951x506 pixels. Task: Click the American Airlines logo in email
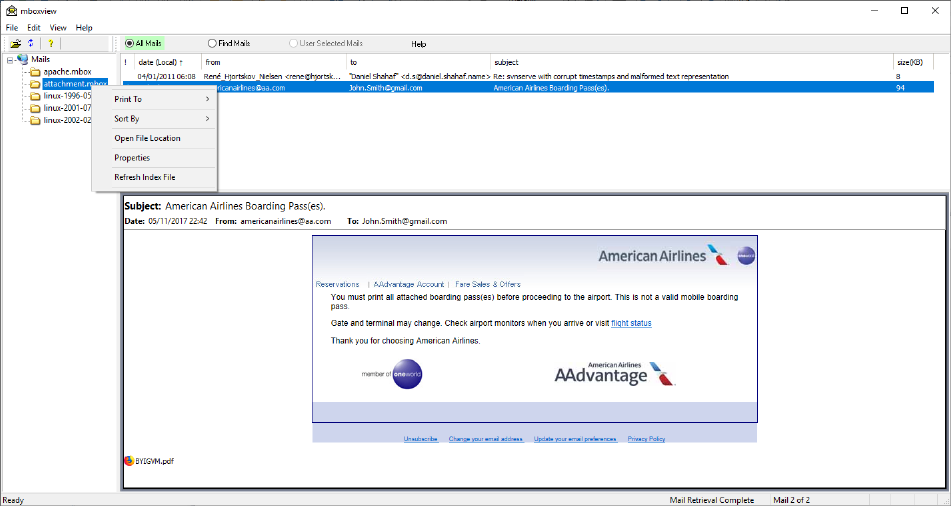click(664, 255)
